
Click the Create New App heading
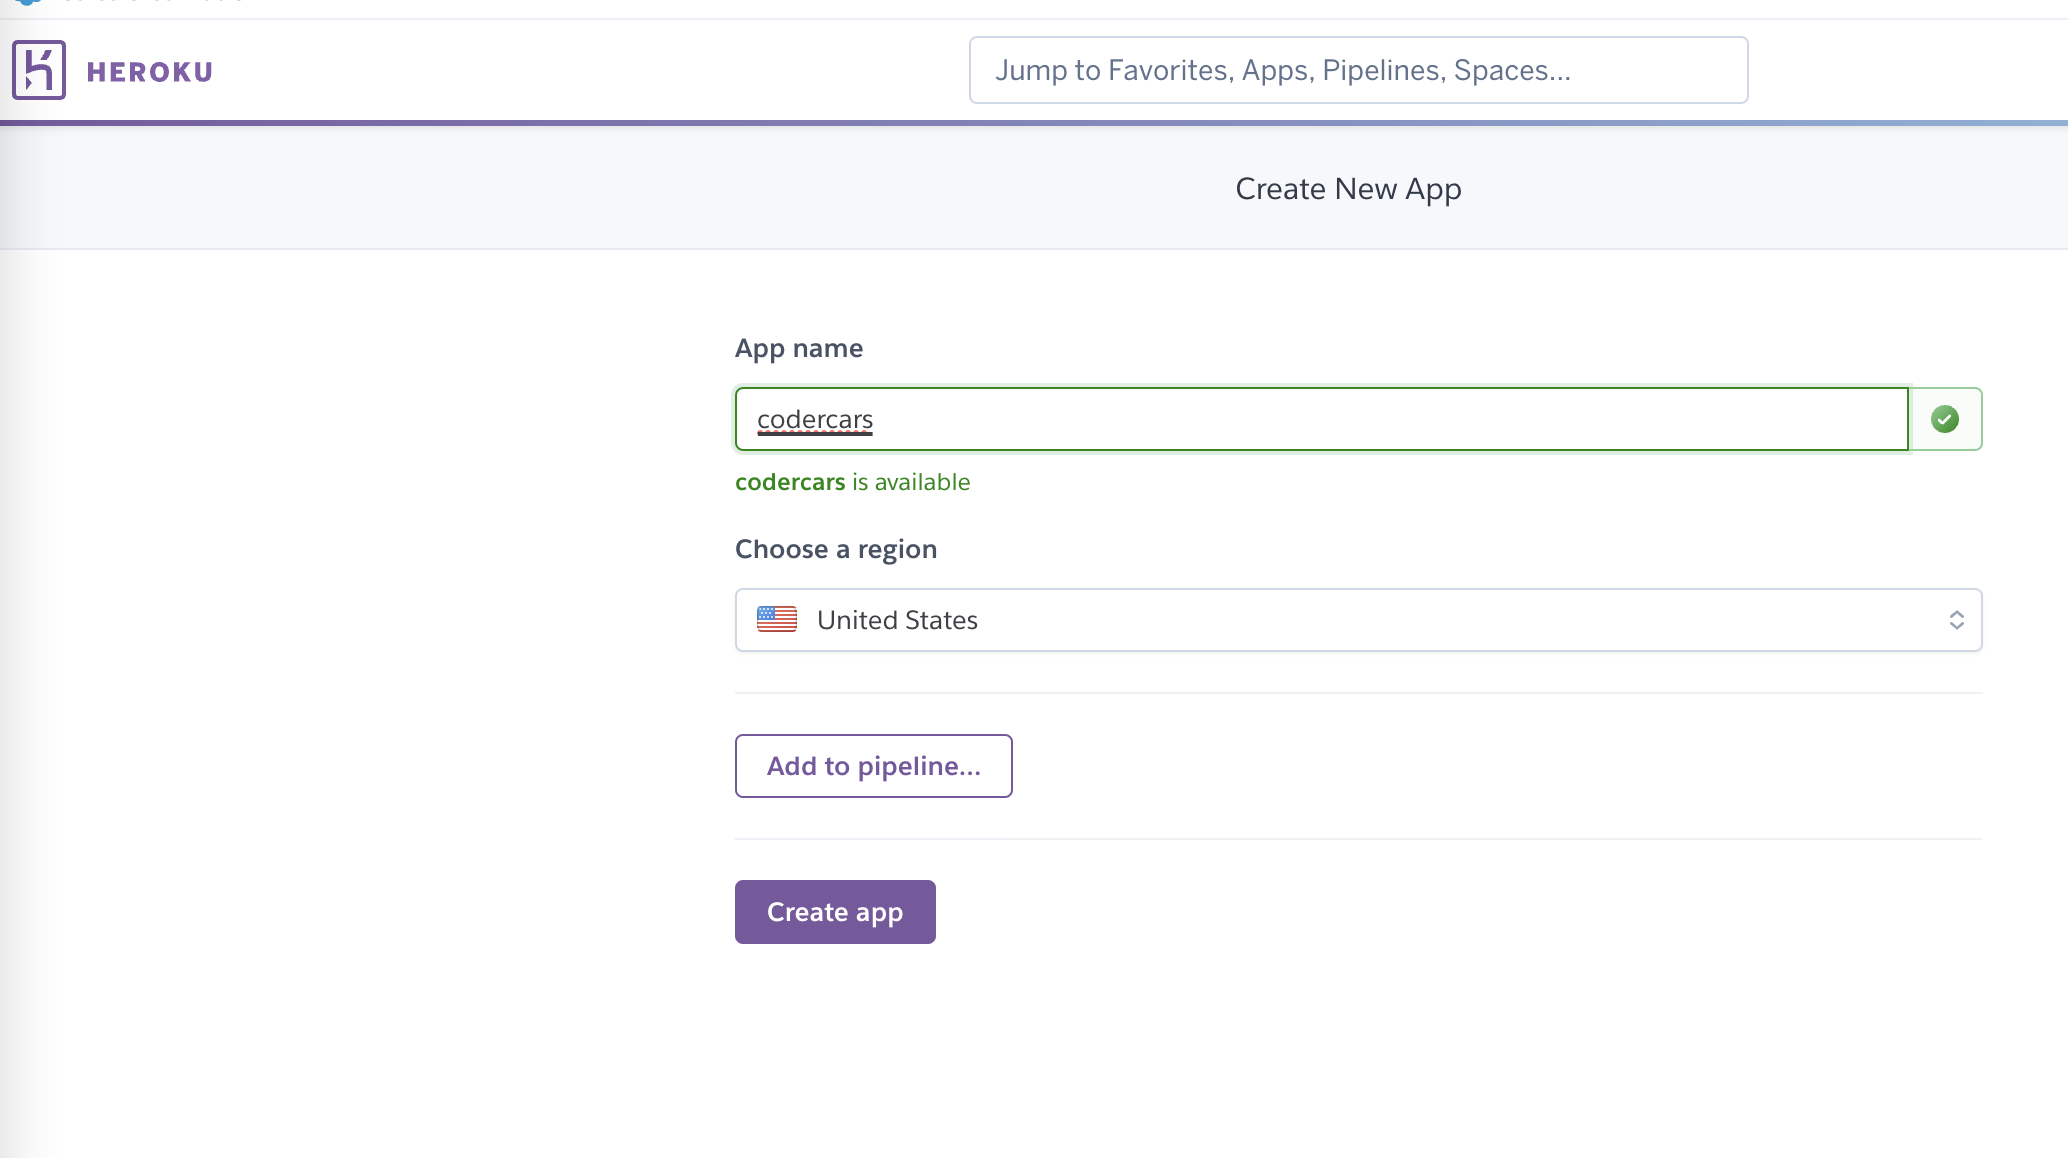pyautogui.click(x=1348, y=189)
